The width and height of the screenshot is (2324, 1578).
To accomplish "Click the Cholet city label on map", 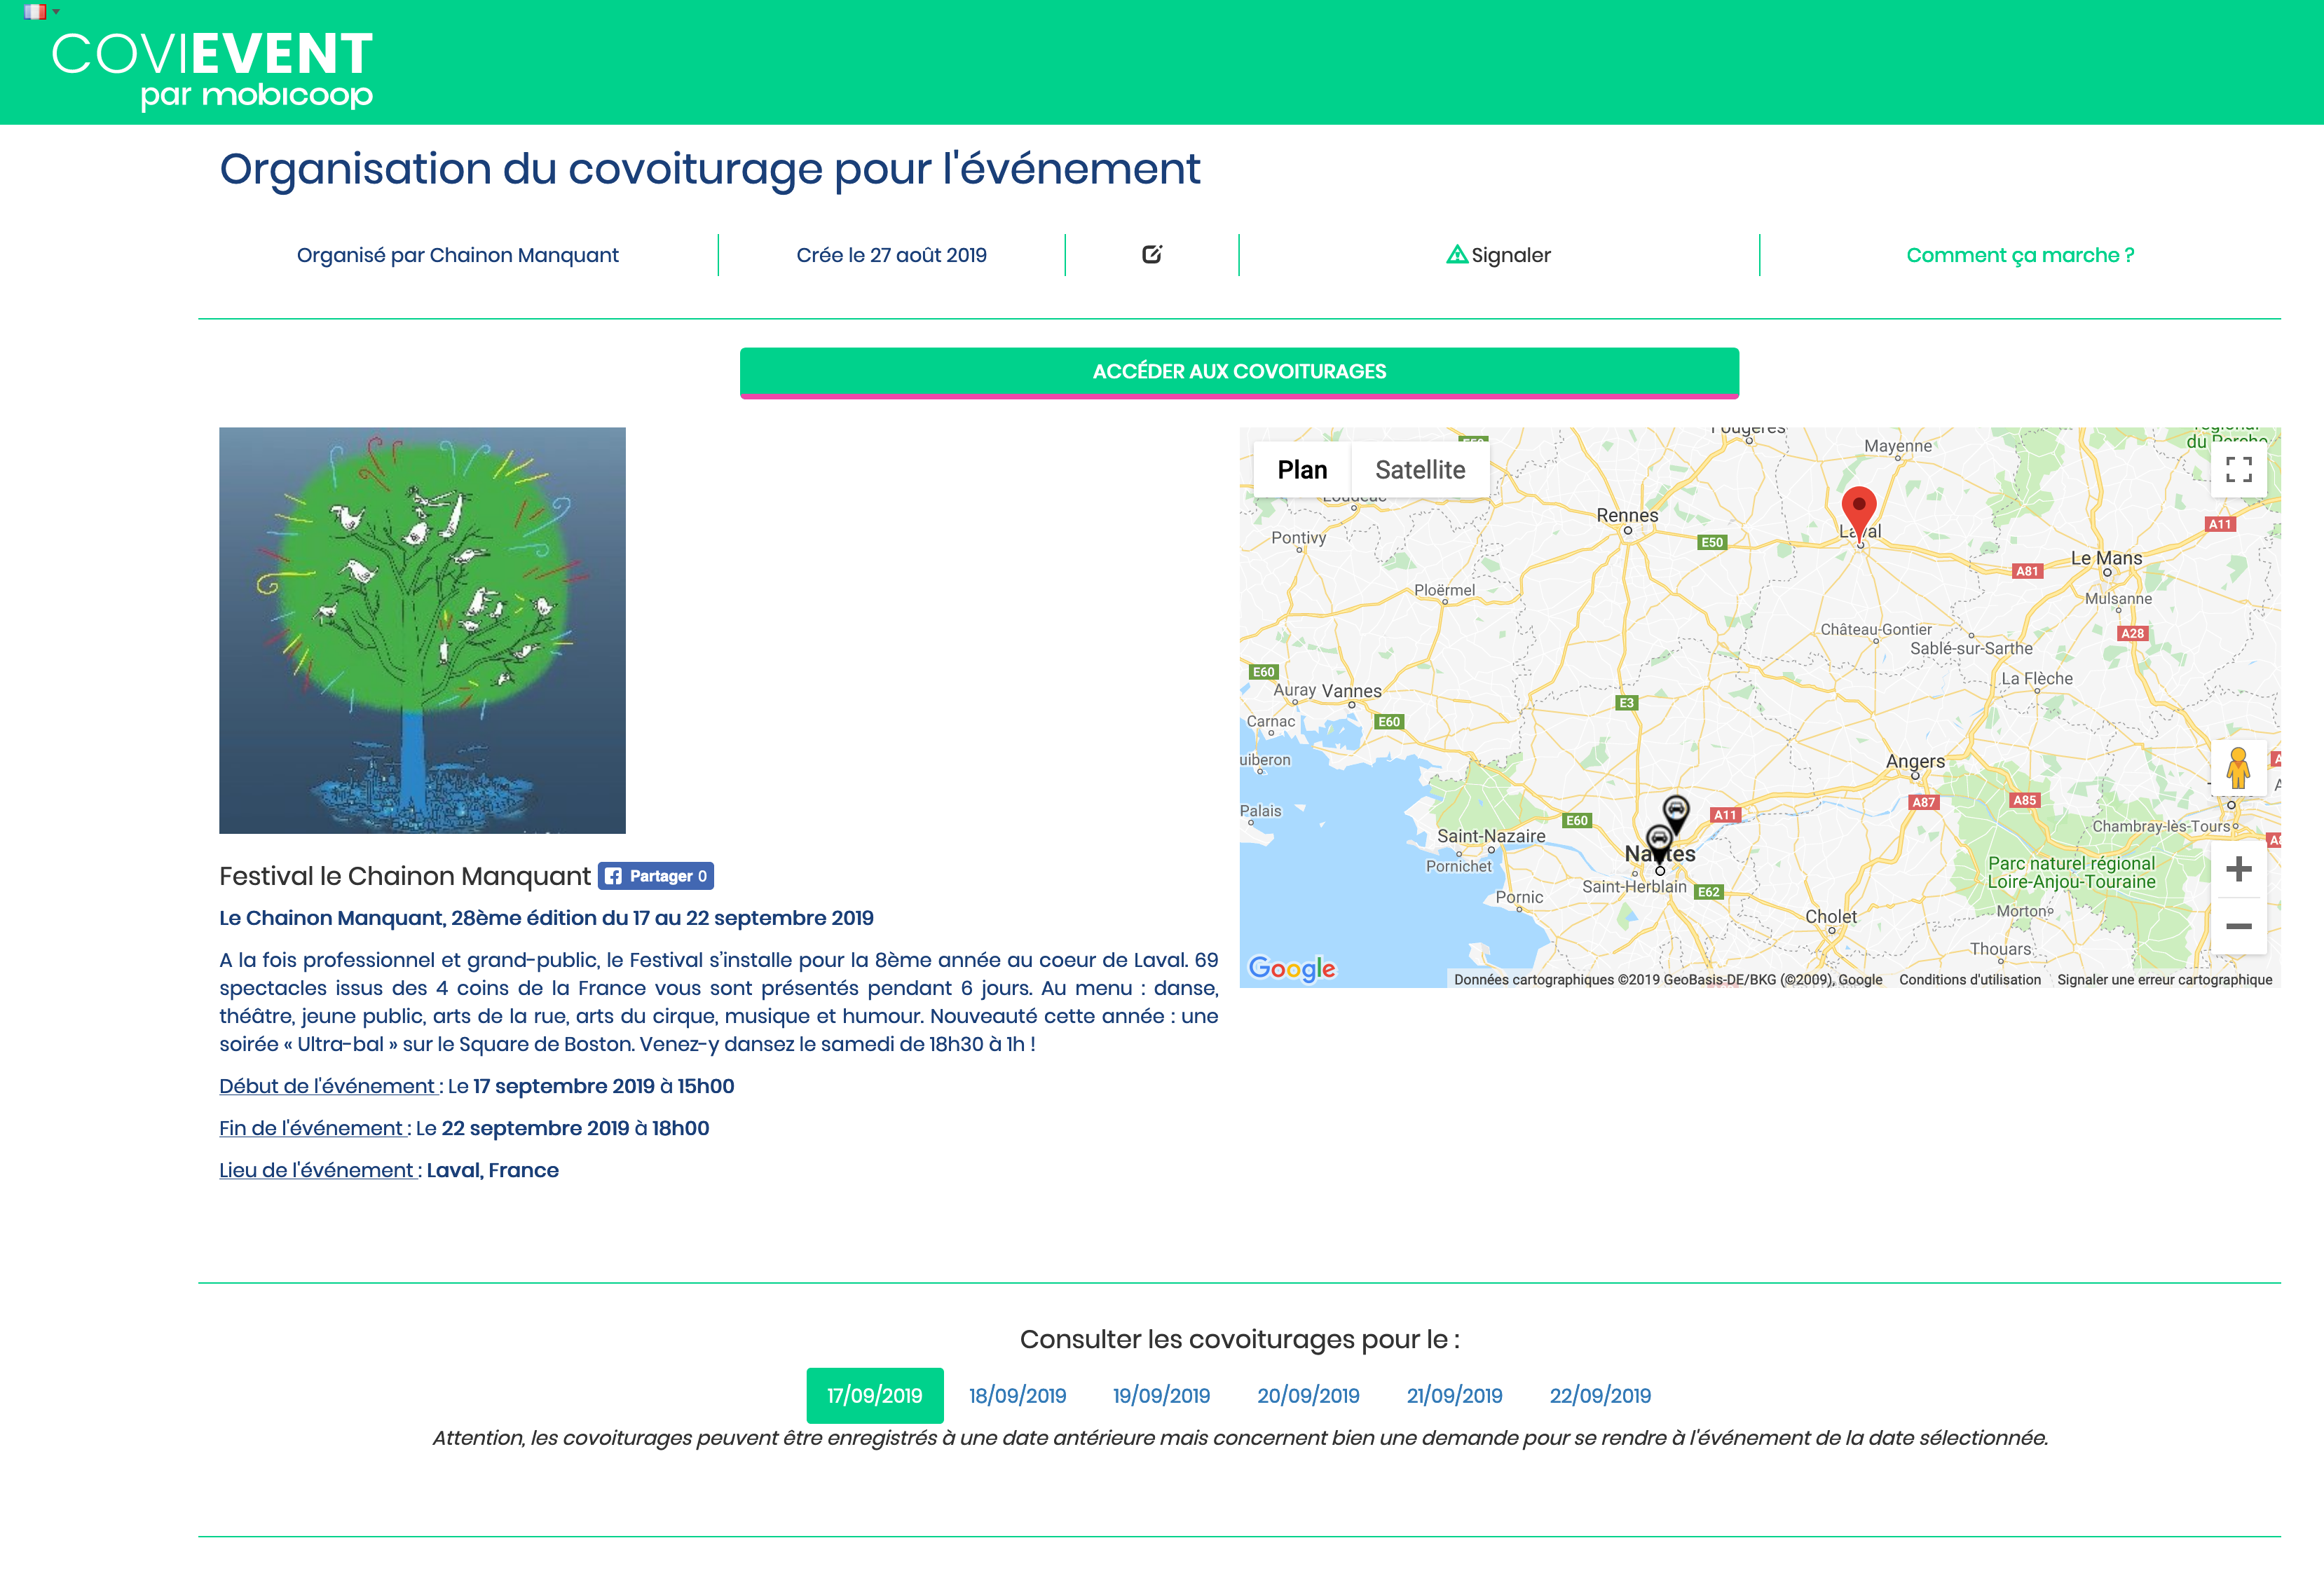I will point(1830,916).
